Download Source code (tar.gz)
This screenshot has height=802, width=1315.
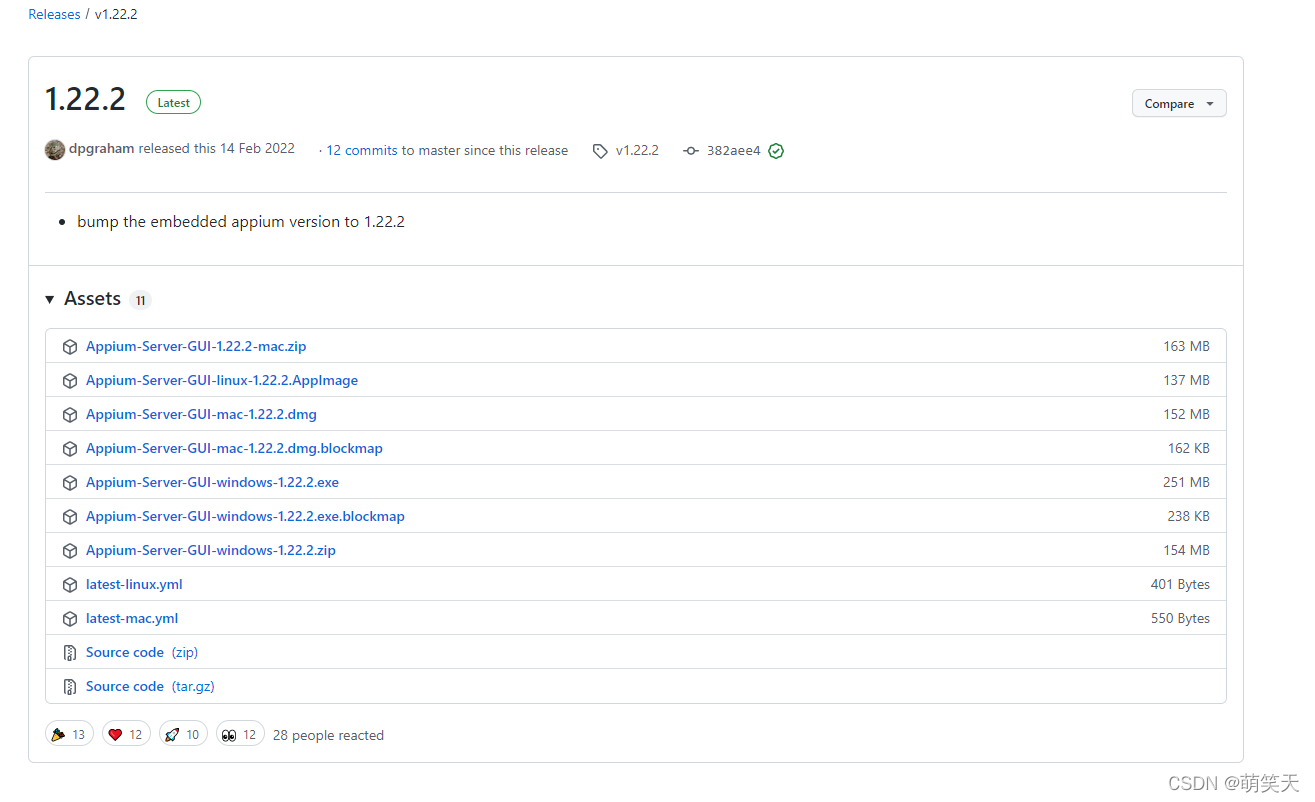[x=150, y=686]
